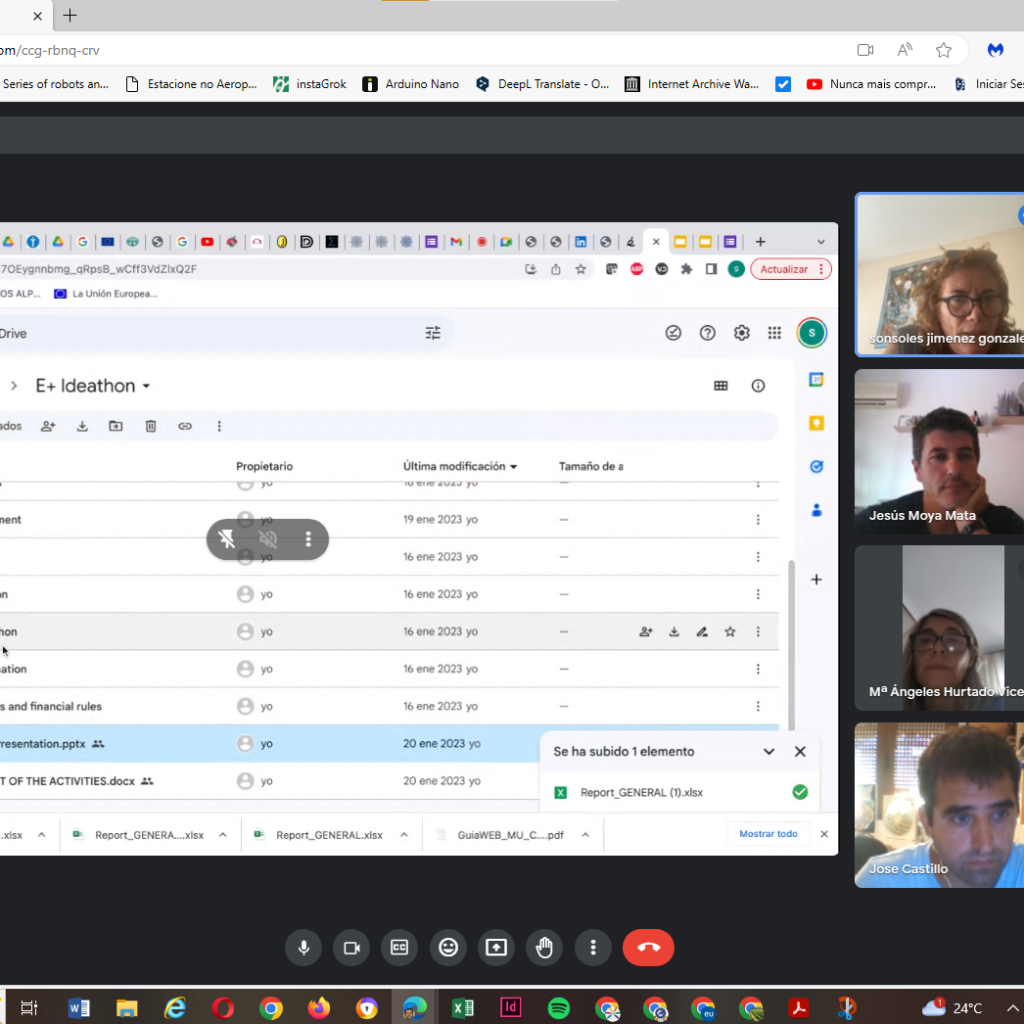Open the emoji reactions button
Image resolution: width=1024 pixels, height=1024 pixels.
(448, 948)
